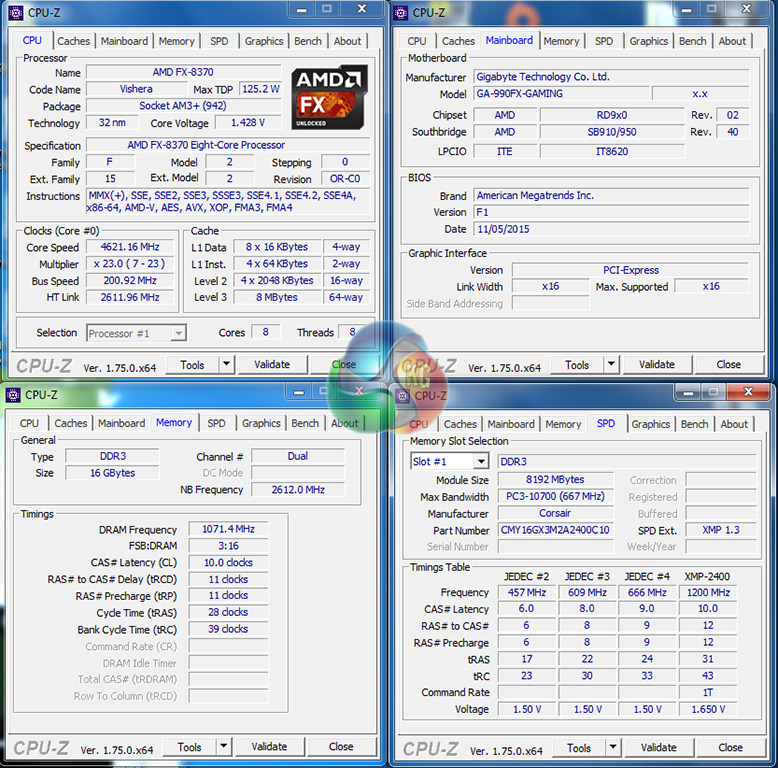The height and width of the screenshot is (768, 778).
Task: Minimize the Mainboard CPU-Z window
Action: 686,9
